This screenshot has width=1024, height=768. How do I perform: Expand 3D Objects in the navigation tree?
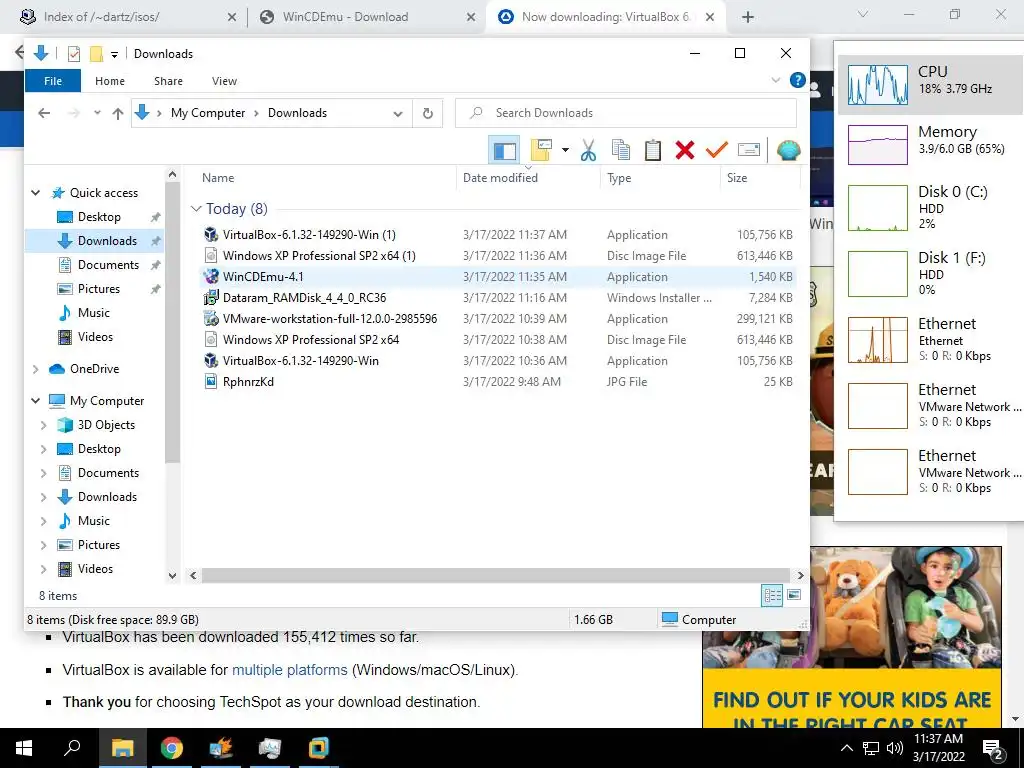44,425
